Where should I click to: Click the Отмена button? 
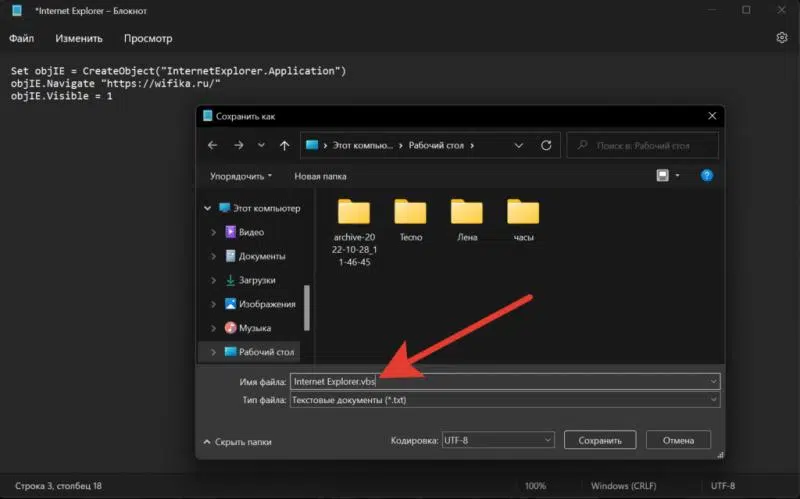(678, 440)
